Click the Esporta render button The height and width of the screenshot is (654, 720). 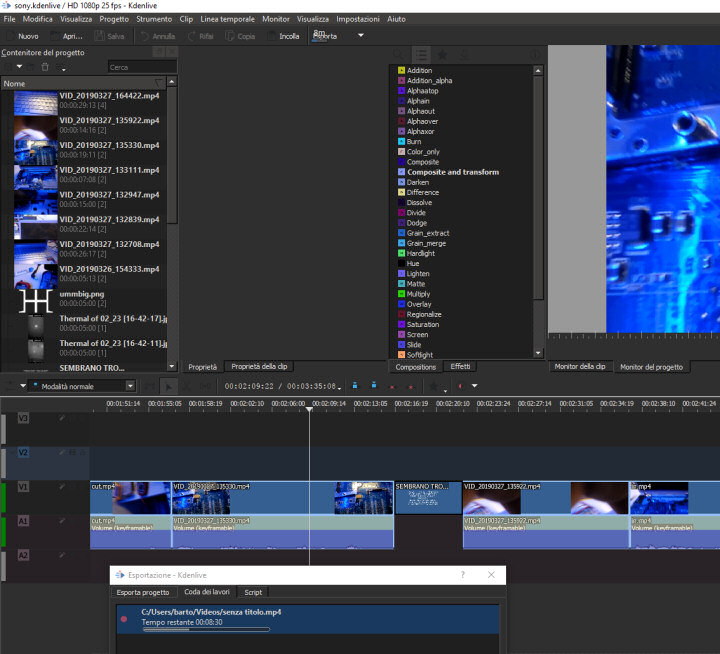[325, 36]
